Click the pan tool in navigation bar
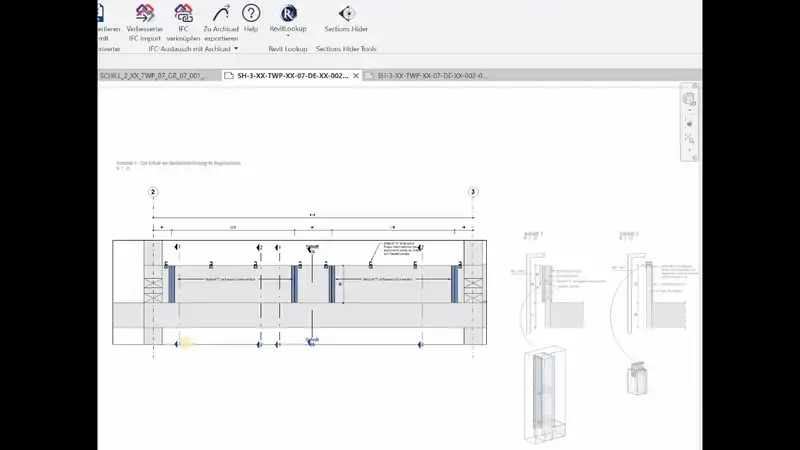 [689, 124]
